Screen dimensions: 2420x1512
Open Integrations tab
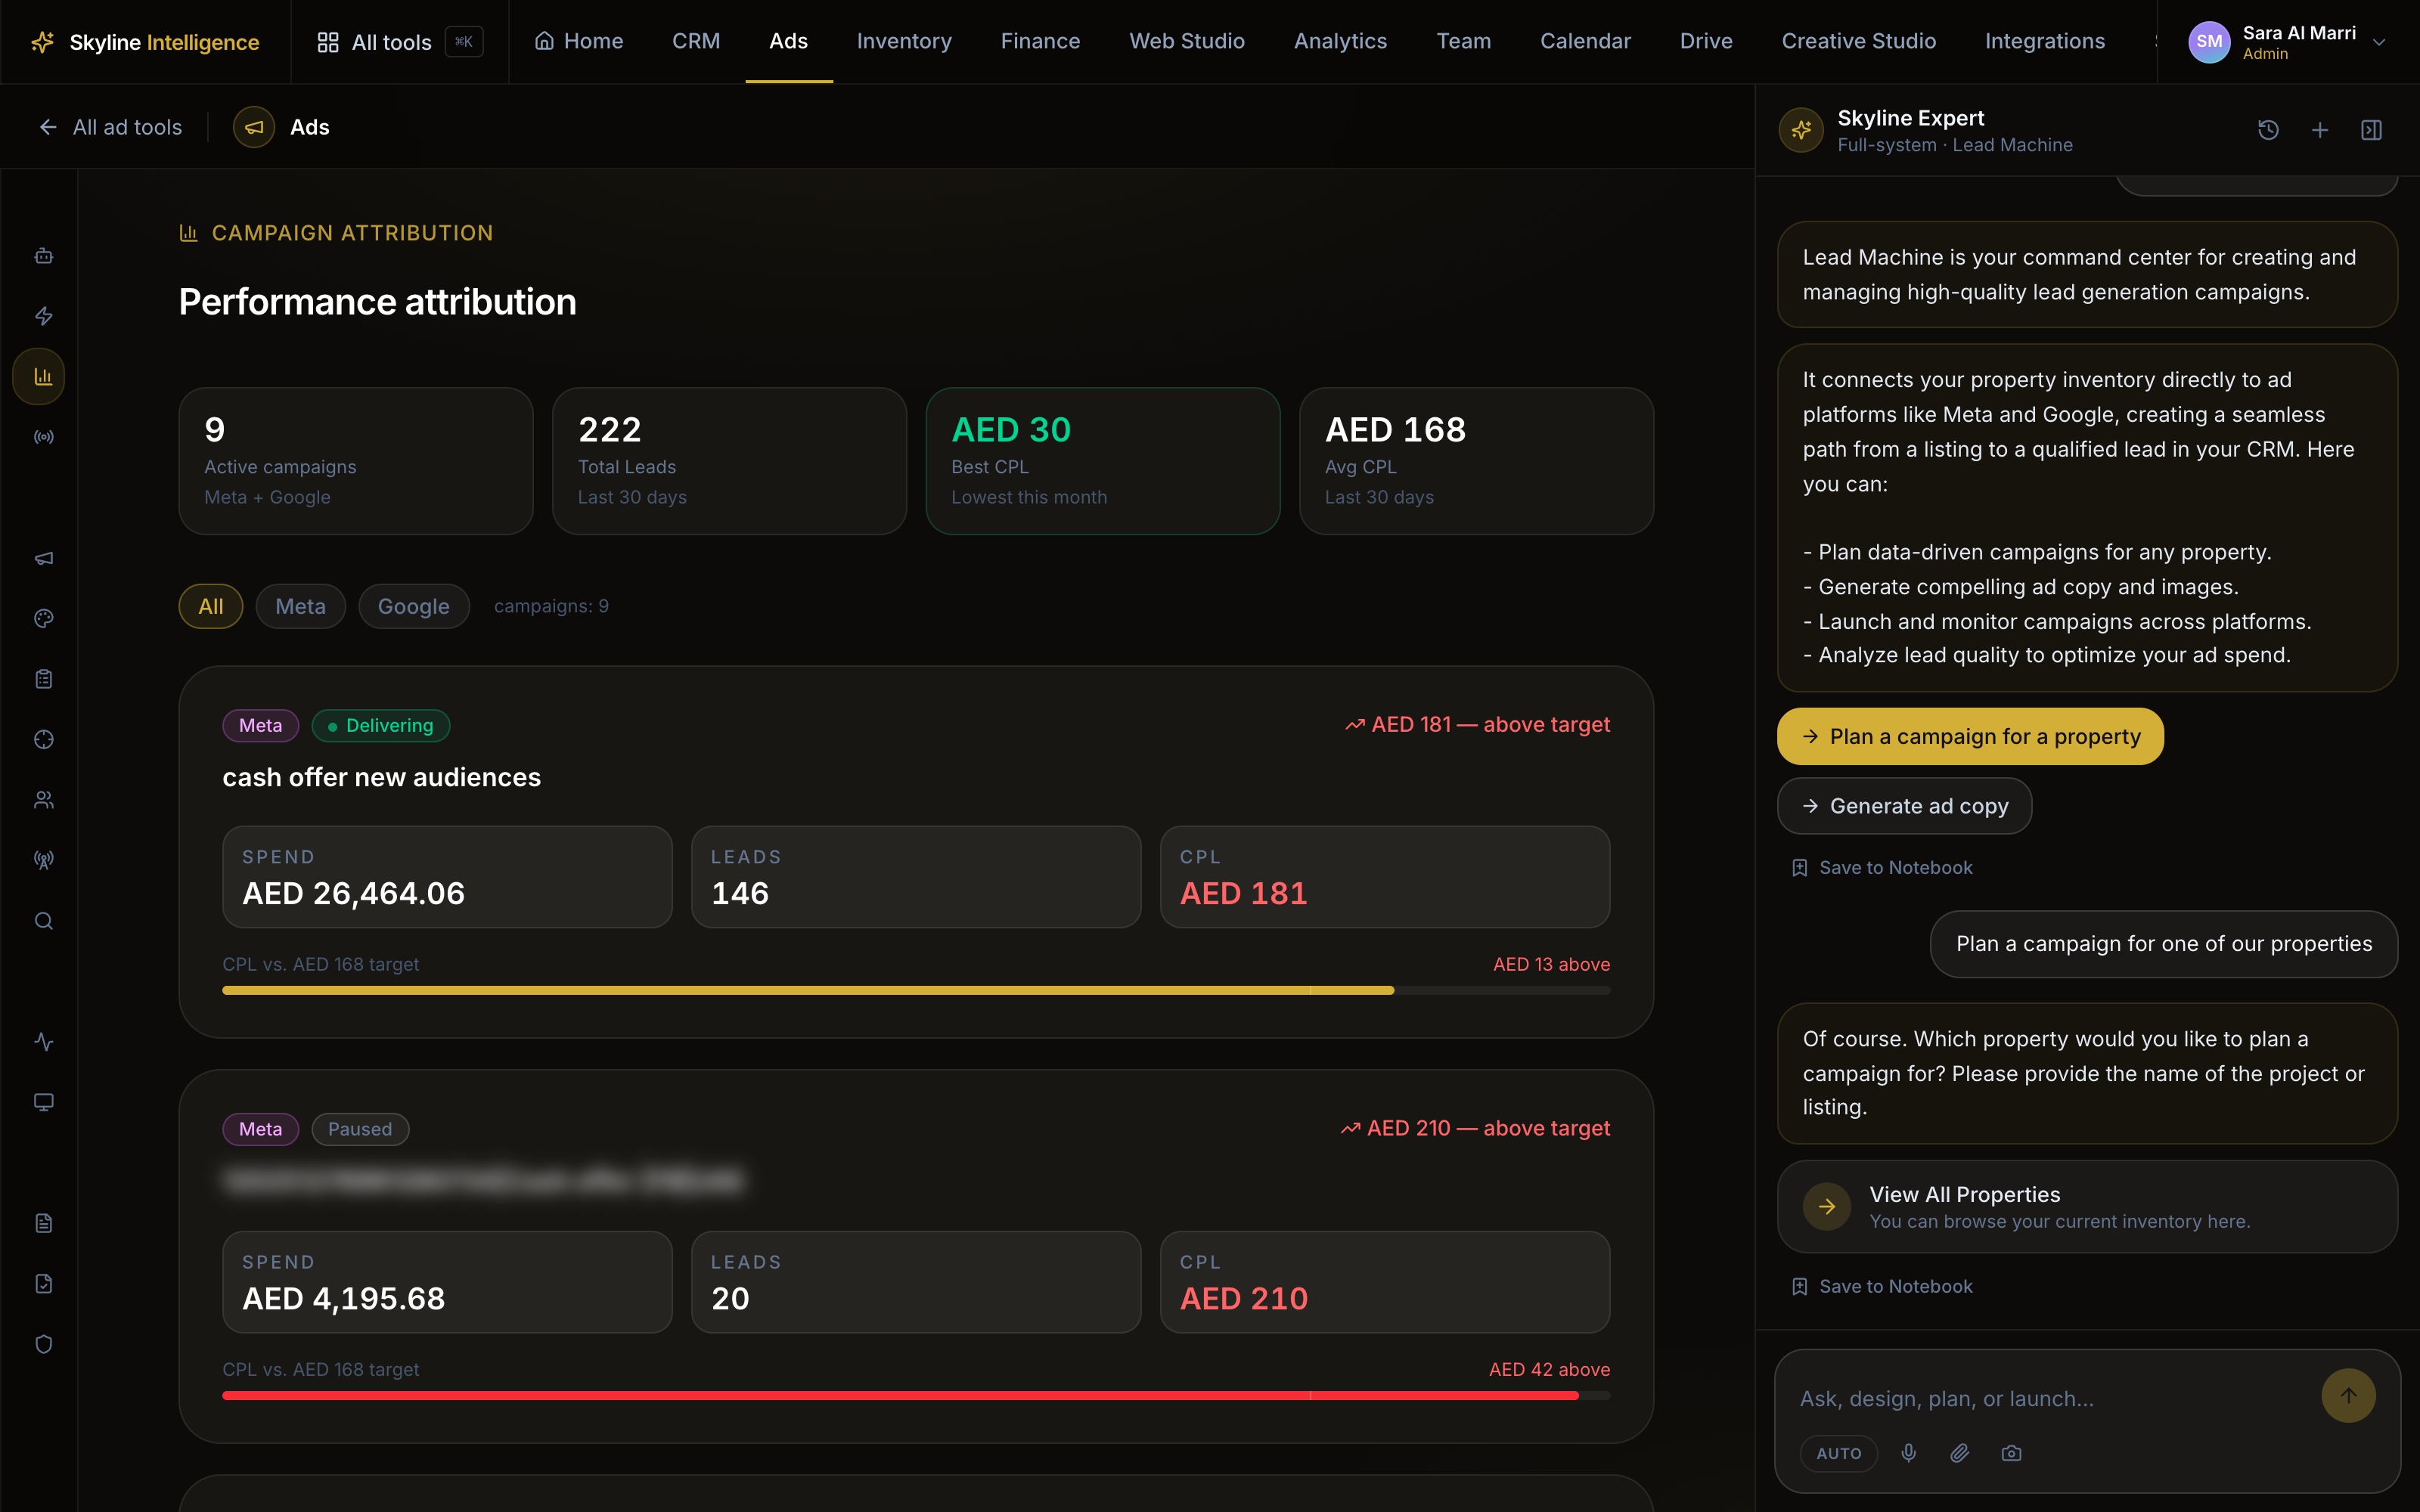click(x=2044, y=41)
